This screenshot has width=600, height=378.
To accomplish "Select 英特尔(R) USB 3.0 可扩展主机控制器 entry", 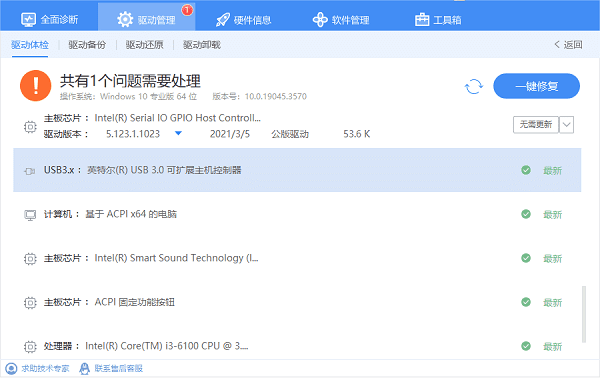I will coord(164,170).
